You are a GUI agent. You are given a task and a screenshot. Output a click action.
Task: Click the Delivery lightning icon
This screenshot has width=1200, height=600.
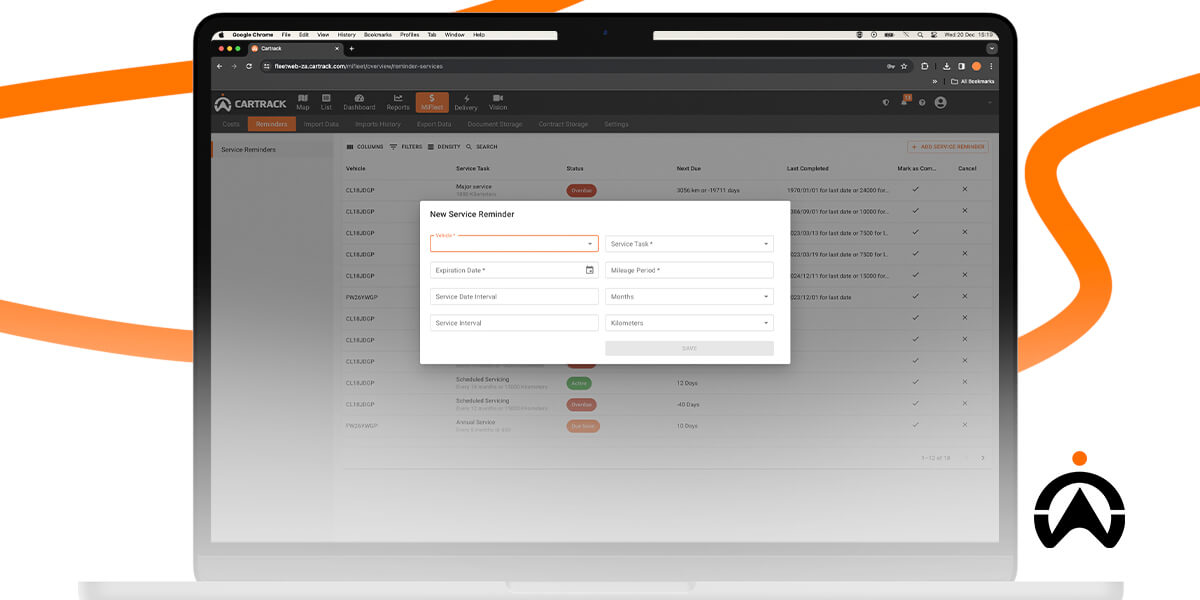coord(465,100)
